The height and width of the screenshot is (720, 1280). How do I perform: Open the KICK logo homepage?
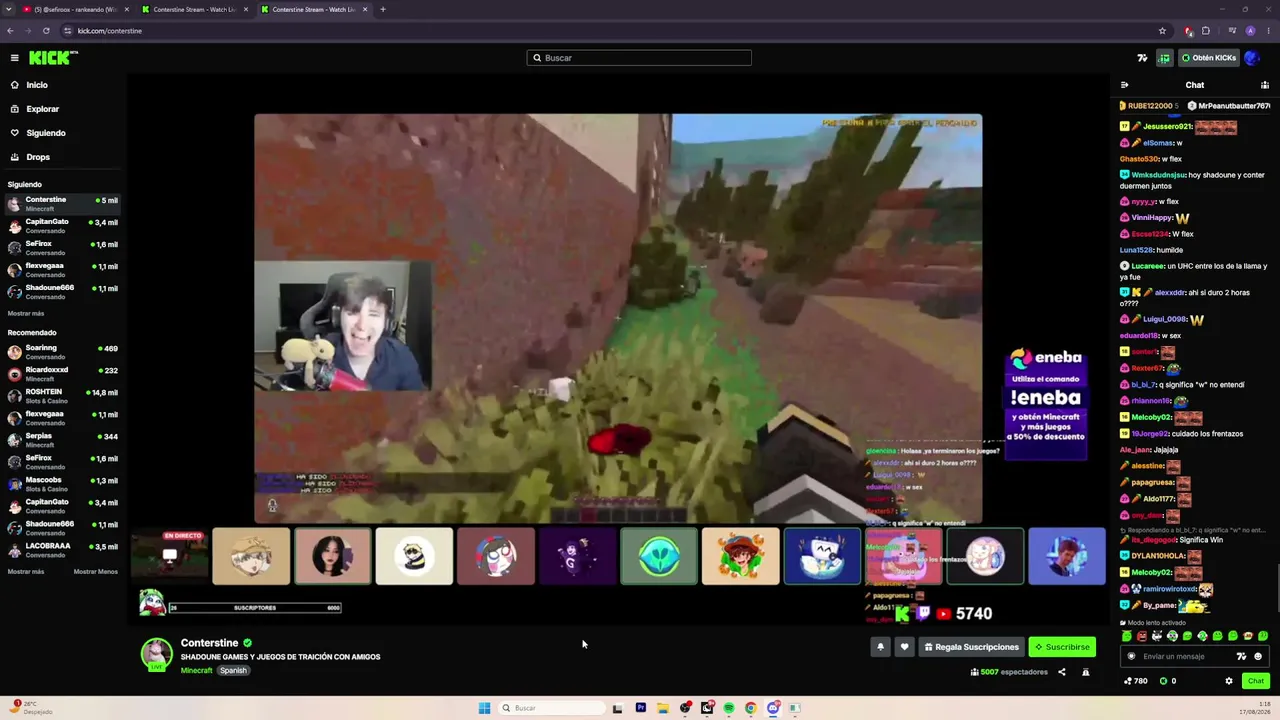[53, 58]
